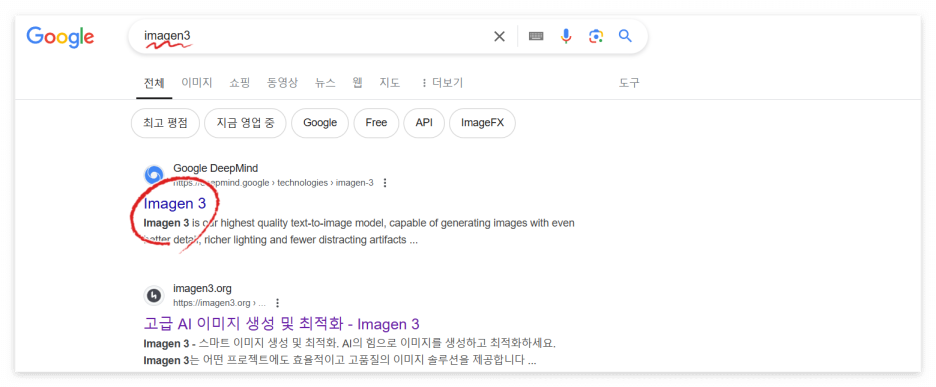Switch to the 지도 tab
The image size is (936, 387).
click(390, 83)
